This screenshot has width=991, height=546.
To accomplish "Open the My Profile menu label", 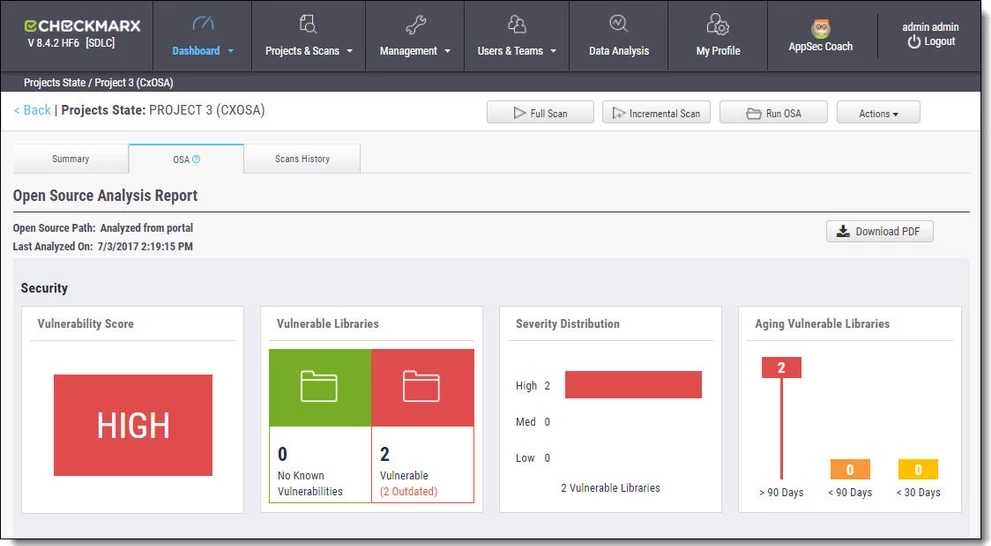I will tap(718, 51).
